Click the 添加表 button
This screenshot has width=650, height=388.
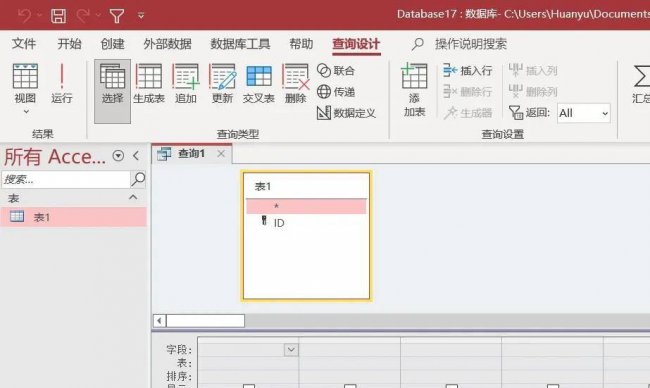pyautogui.click(x=414, y=90)
